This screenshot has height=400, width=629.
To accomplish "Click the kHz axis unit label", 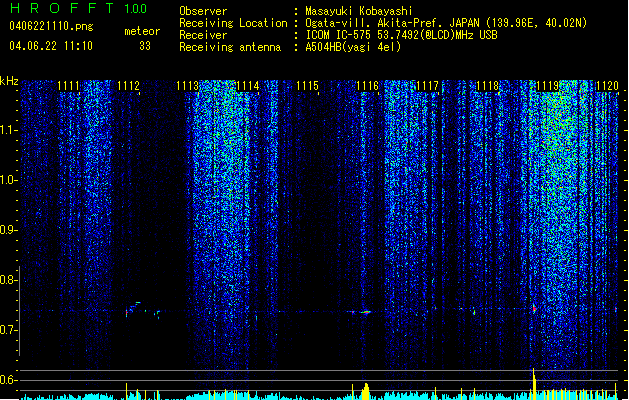I will tap(9, 81).
